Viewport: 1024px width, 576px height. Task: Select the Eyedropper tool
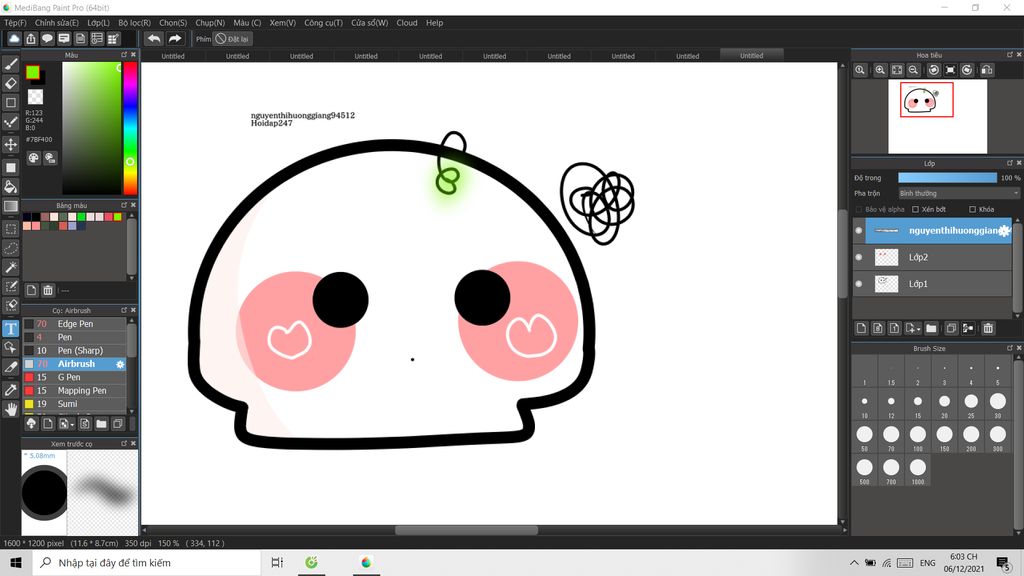coord(10,390)
